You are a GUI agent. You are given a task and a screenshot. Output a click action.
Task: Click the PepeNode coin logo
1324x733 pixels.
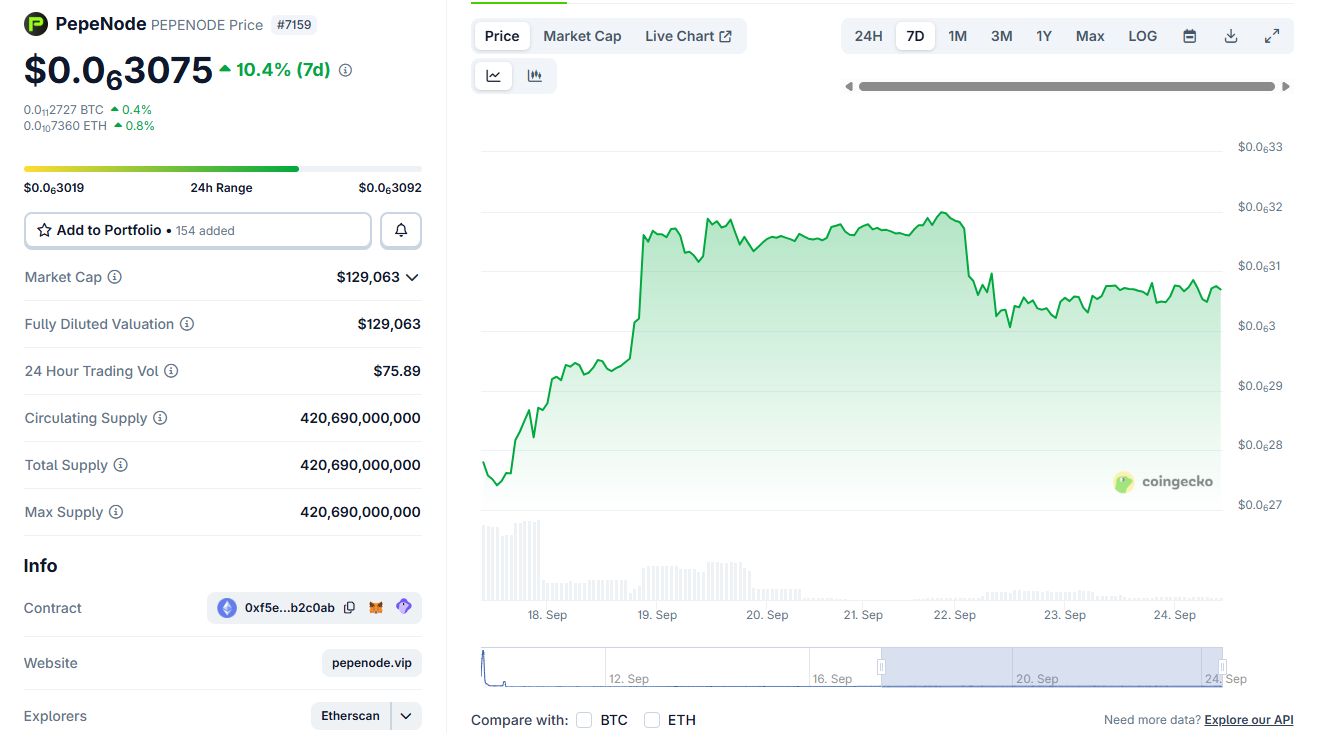[x=36, y=25]
